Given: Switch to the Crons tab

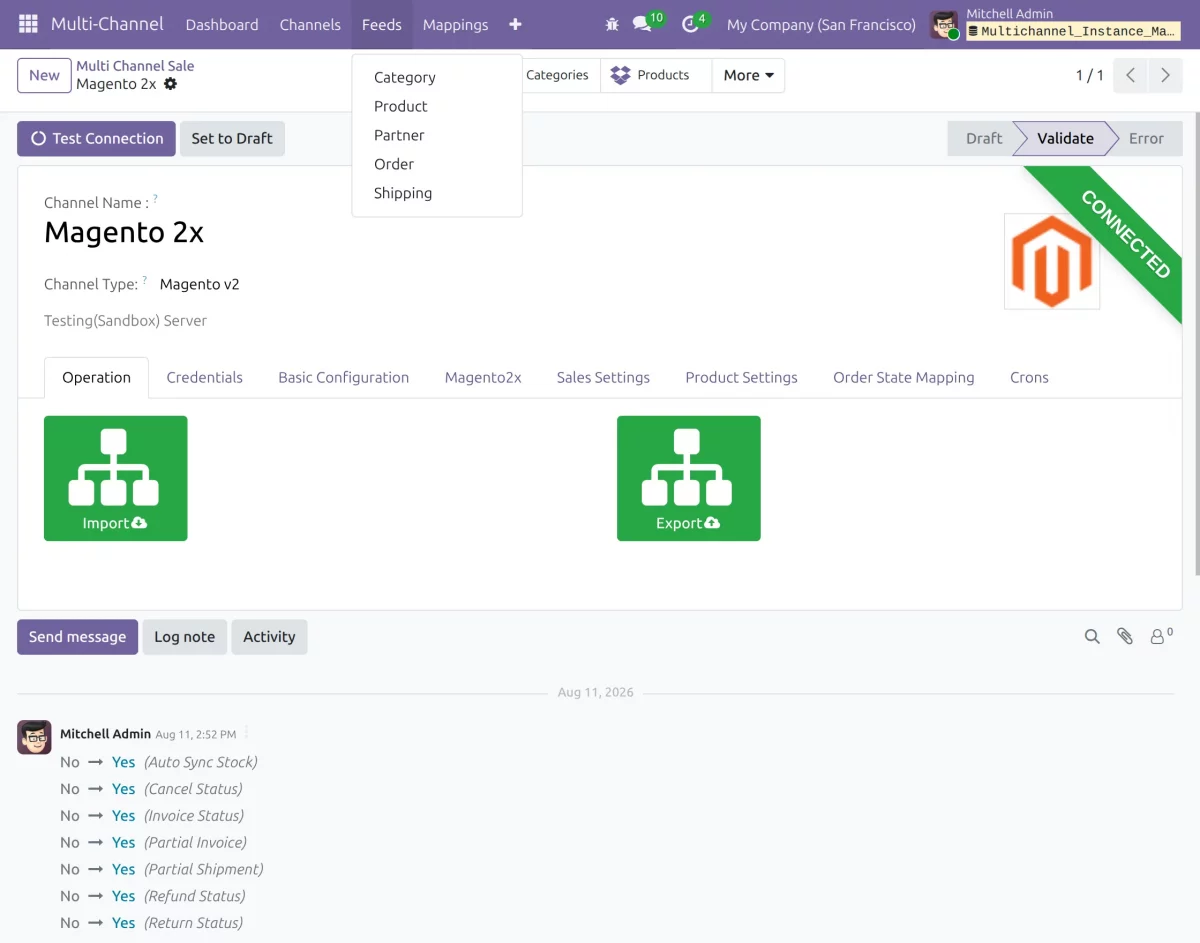Looking at the screenshot, I should coord(1029,377).
